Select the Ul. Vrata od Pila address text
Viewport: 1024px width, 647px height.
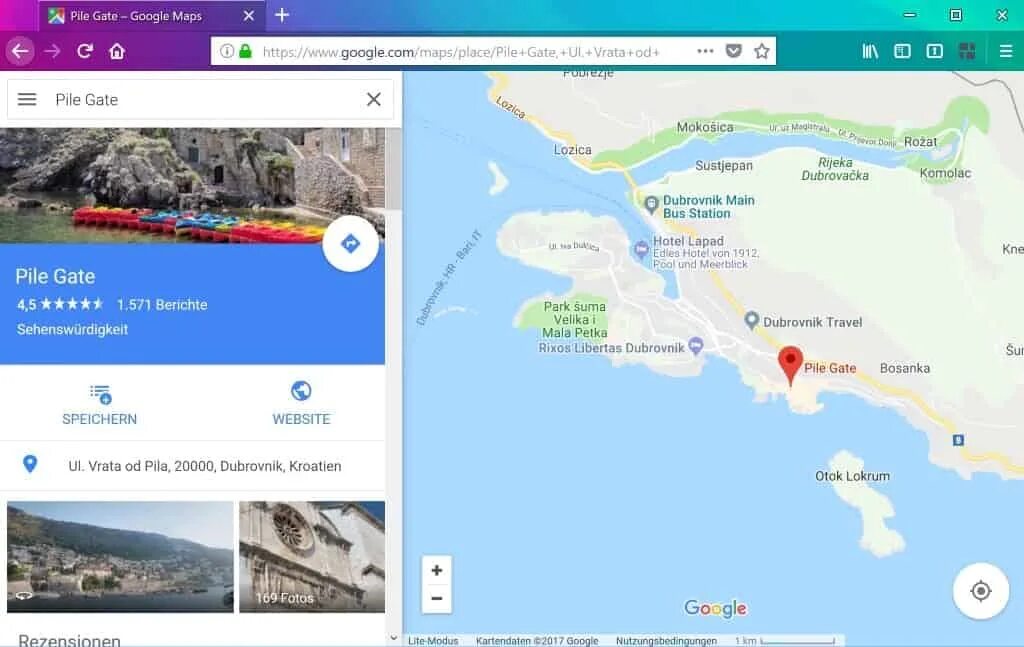click(x=205, y=466)
